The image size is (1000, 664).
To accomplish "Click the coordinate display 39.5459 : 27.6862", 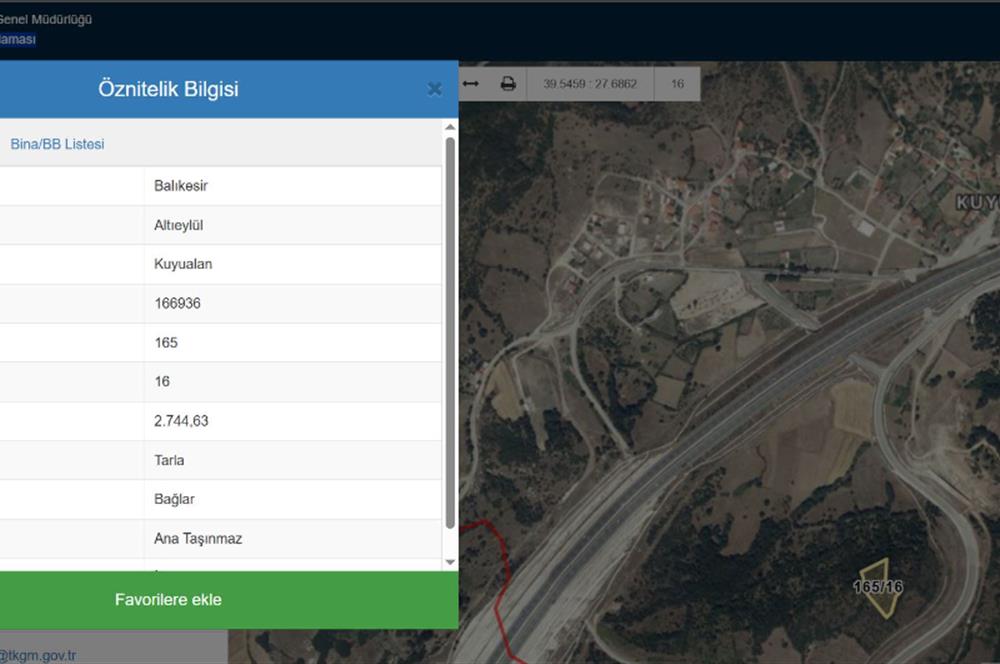I will 590,84.
